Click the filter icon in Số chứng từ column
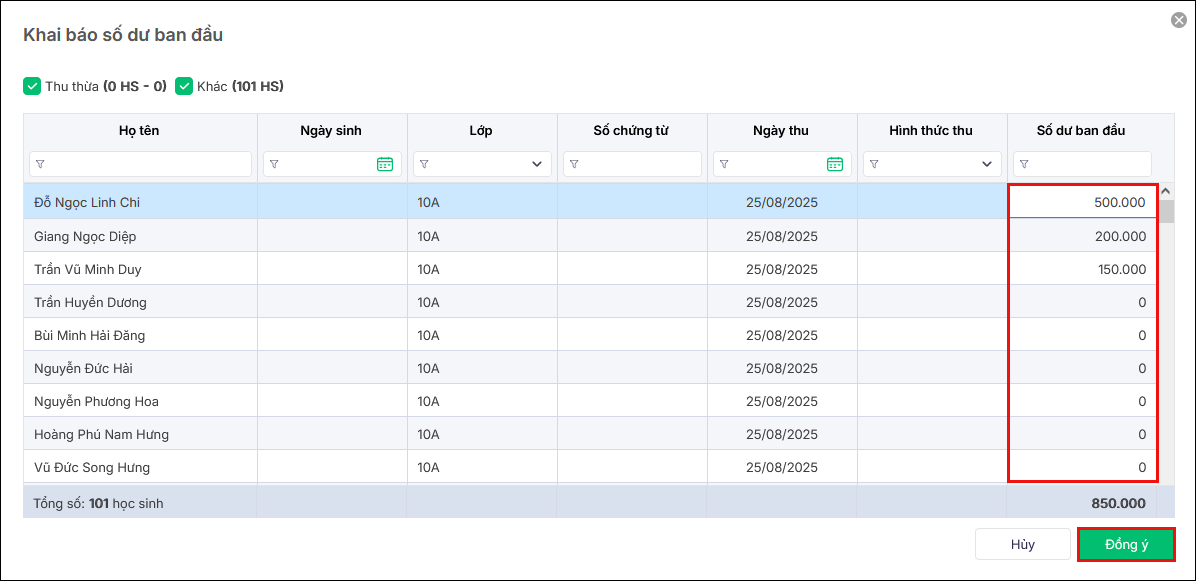The image size is (1196, 581). coord(574,165)
